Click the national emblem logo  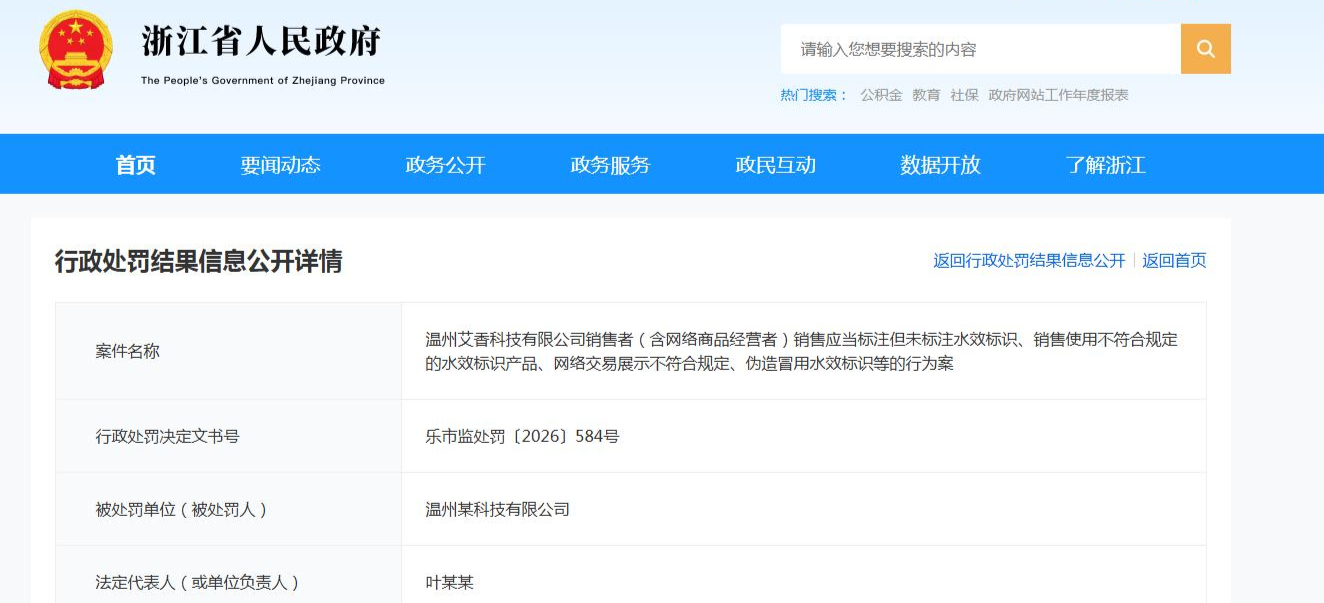[x=77, y=50]
